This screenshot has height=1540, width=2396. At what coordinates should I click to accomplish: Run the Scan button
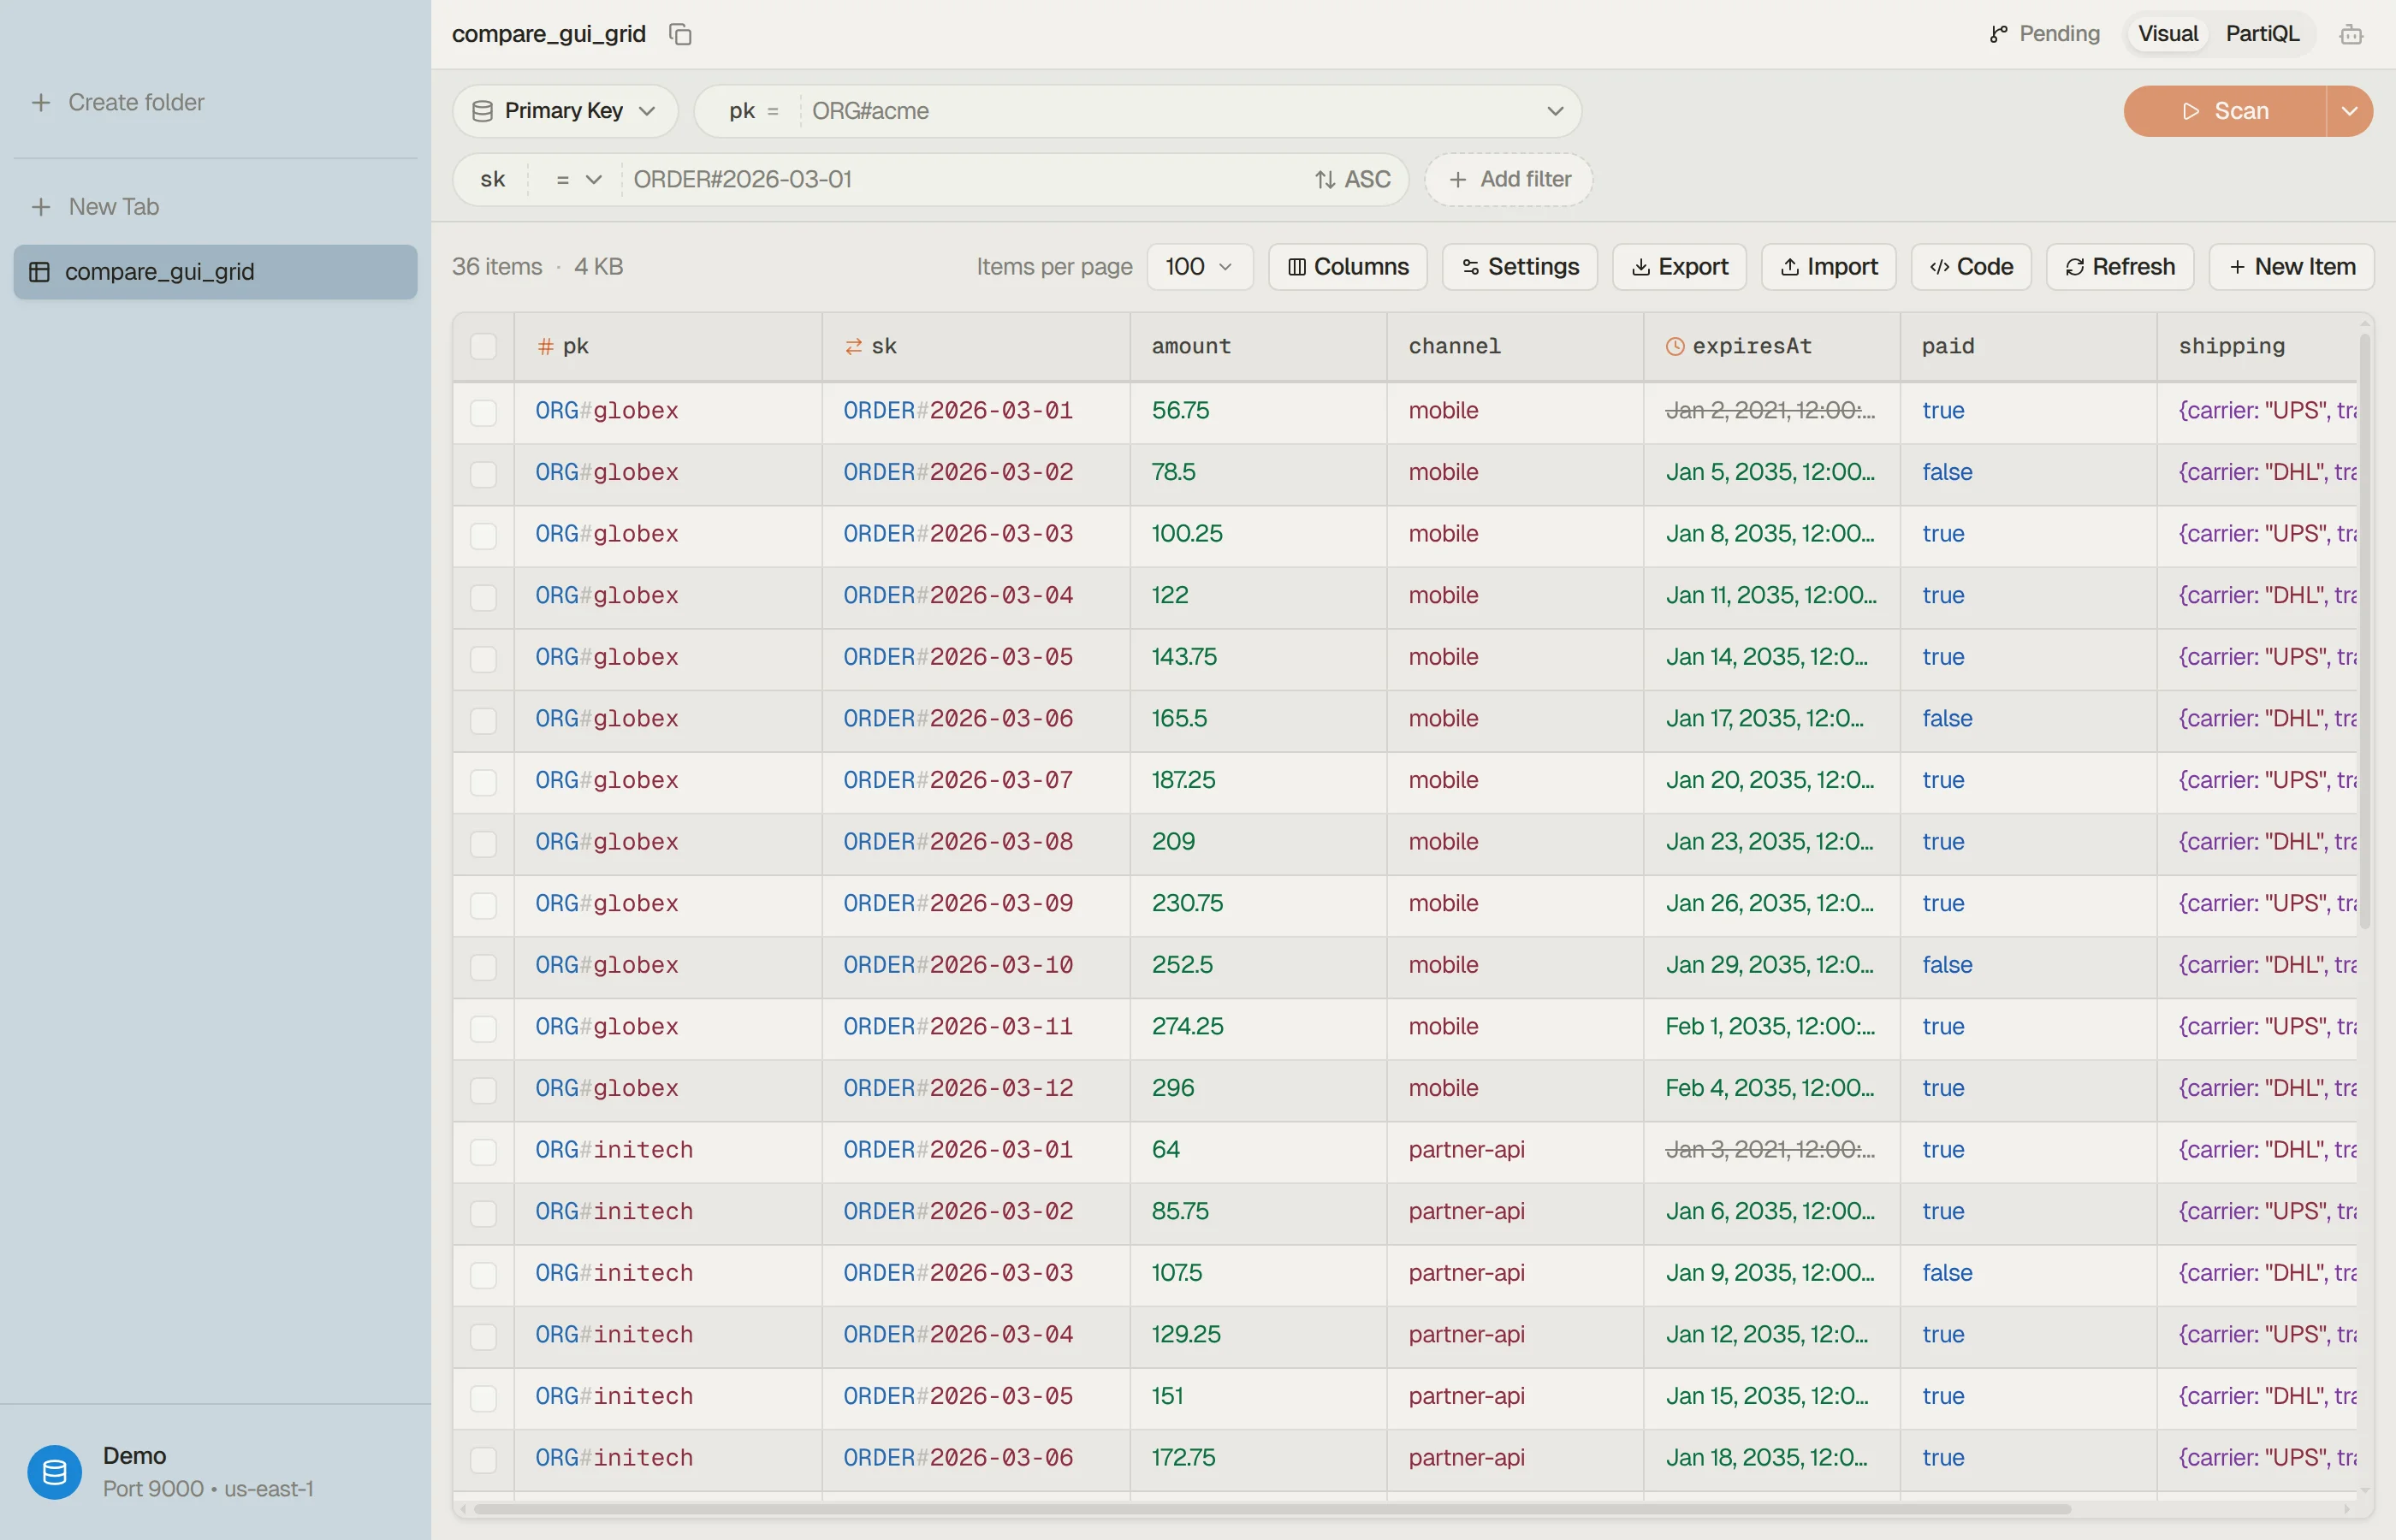click(x=2225, y=111)
